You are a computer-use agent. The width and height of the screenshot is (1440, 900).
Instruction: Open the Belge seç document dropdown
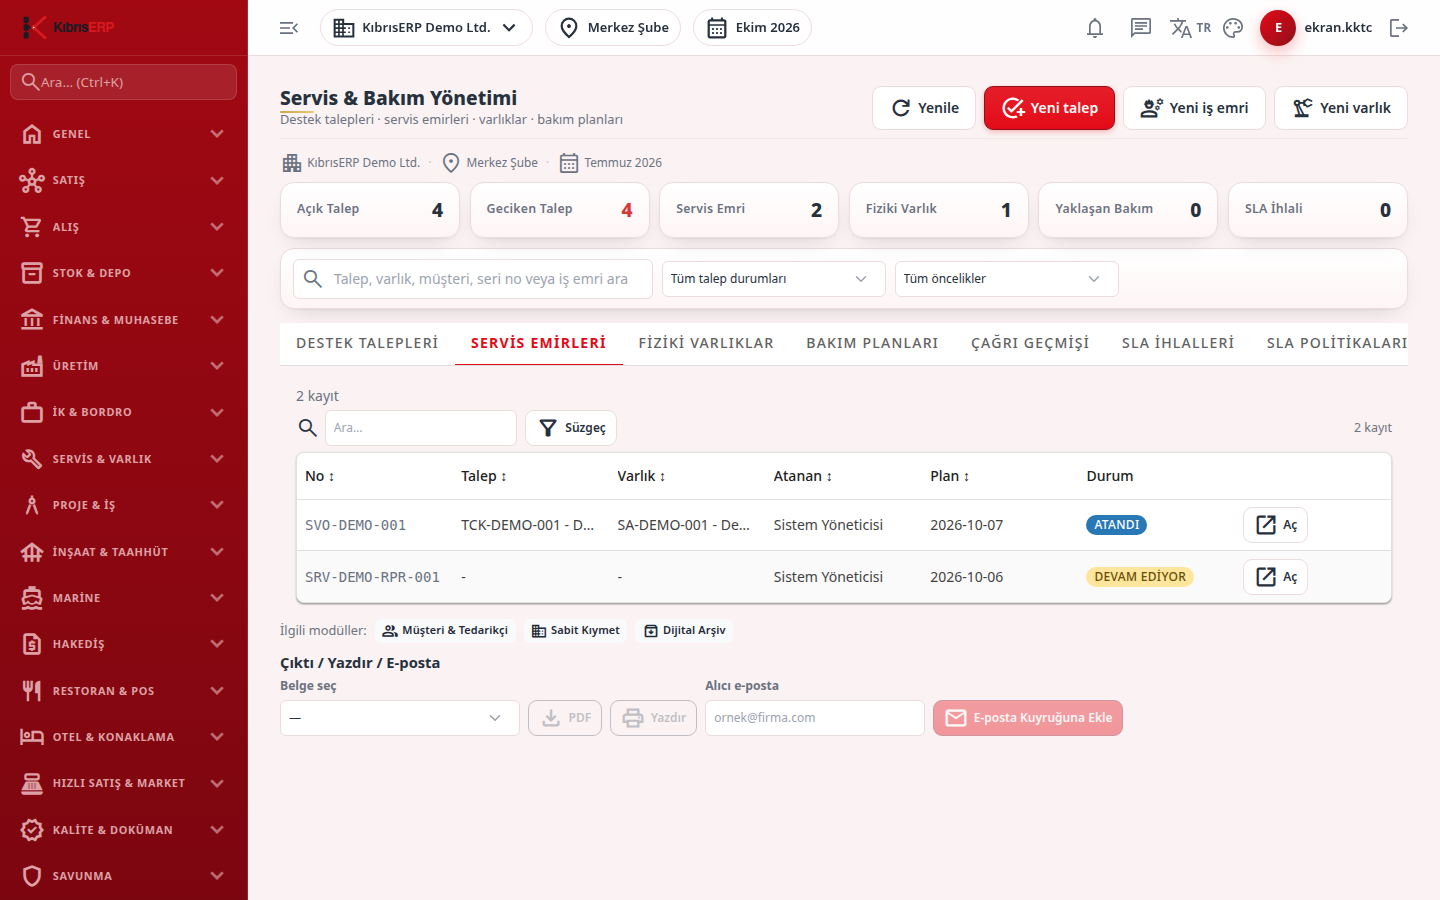point(400,718)
